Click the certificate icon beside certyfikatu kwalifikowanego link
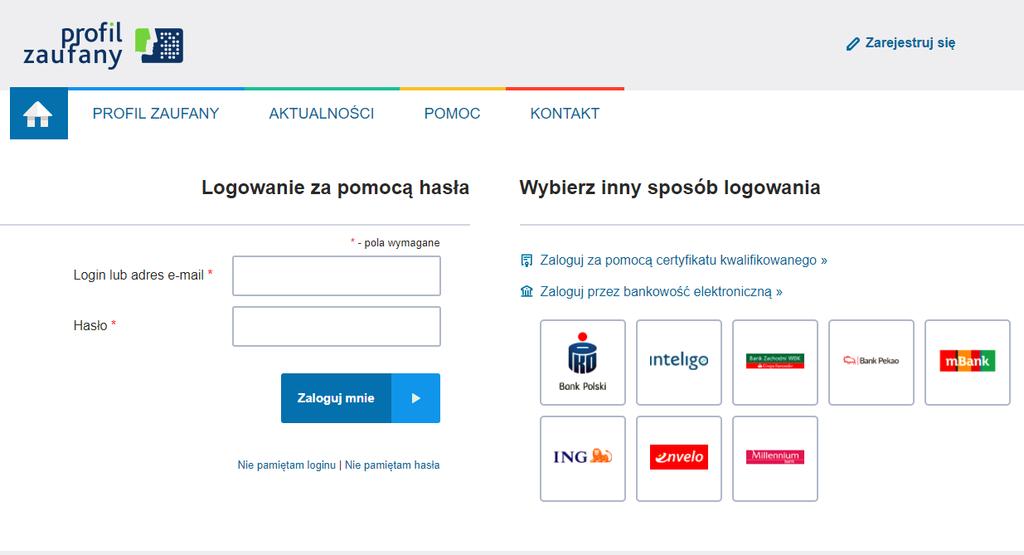The height and width of the screenshot is (555, 1024). tap(526, 261)
